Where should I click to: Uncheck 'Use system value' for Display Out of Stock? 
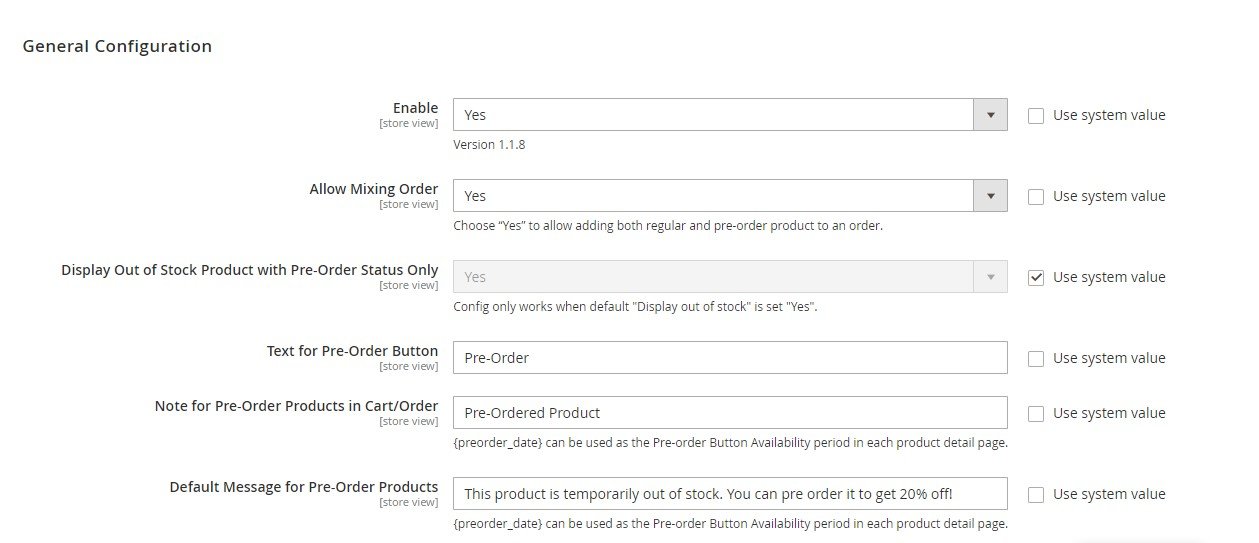pos(1036,277)
